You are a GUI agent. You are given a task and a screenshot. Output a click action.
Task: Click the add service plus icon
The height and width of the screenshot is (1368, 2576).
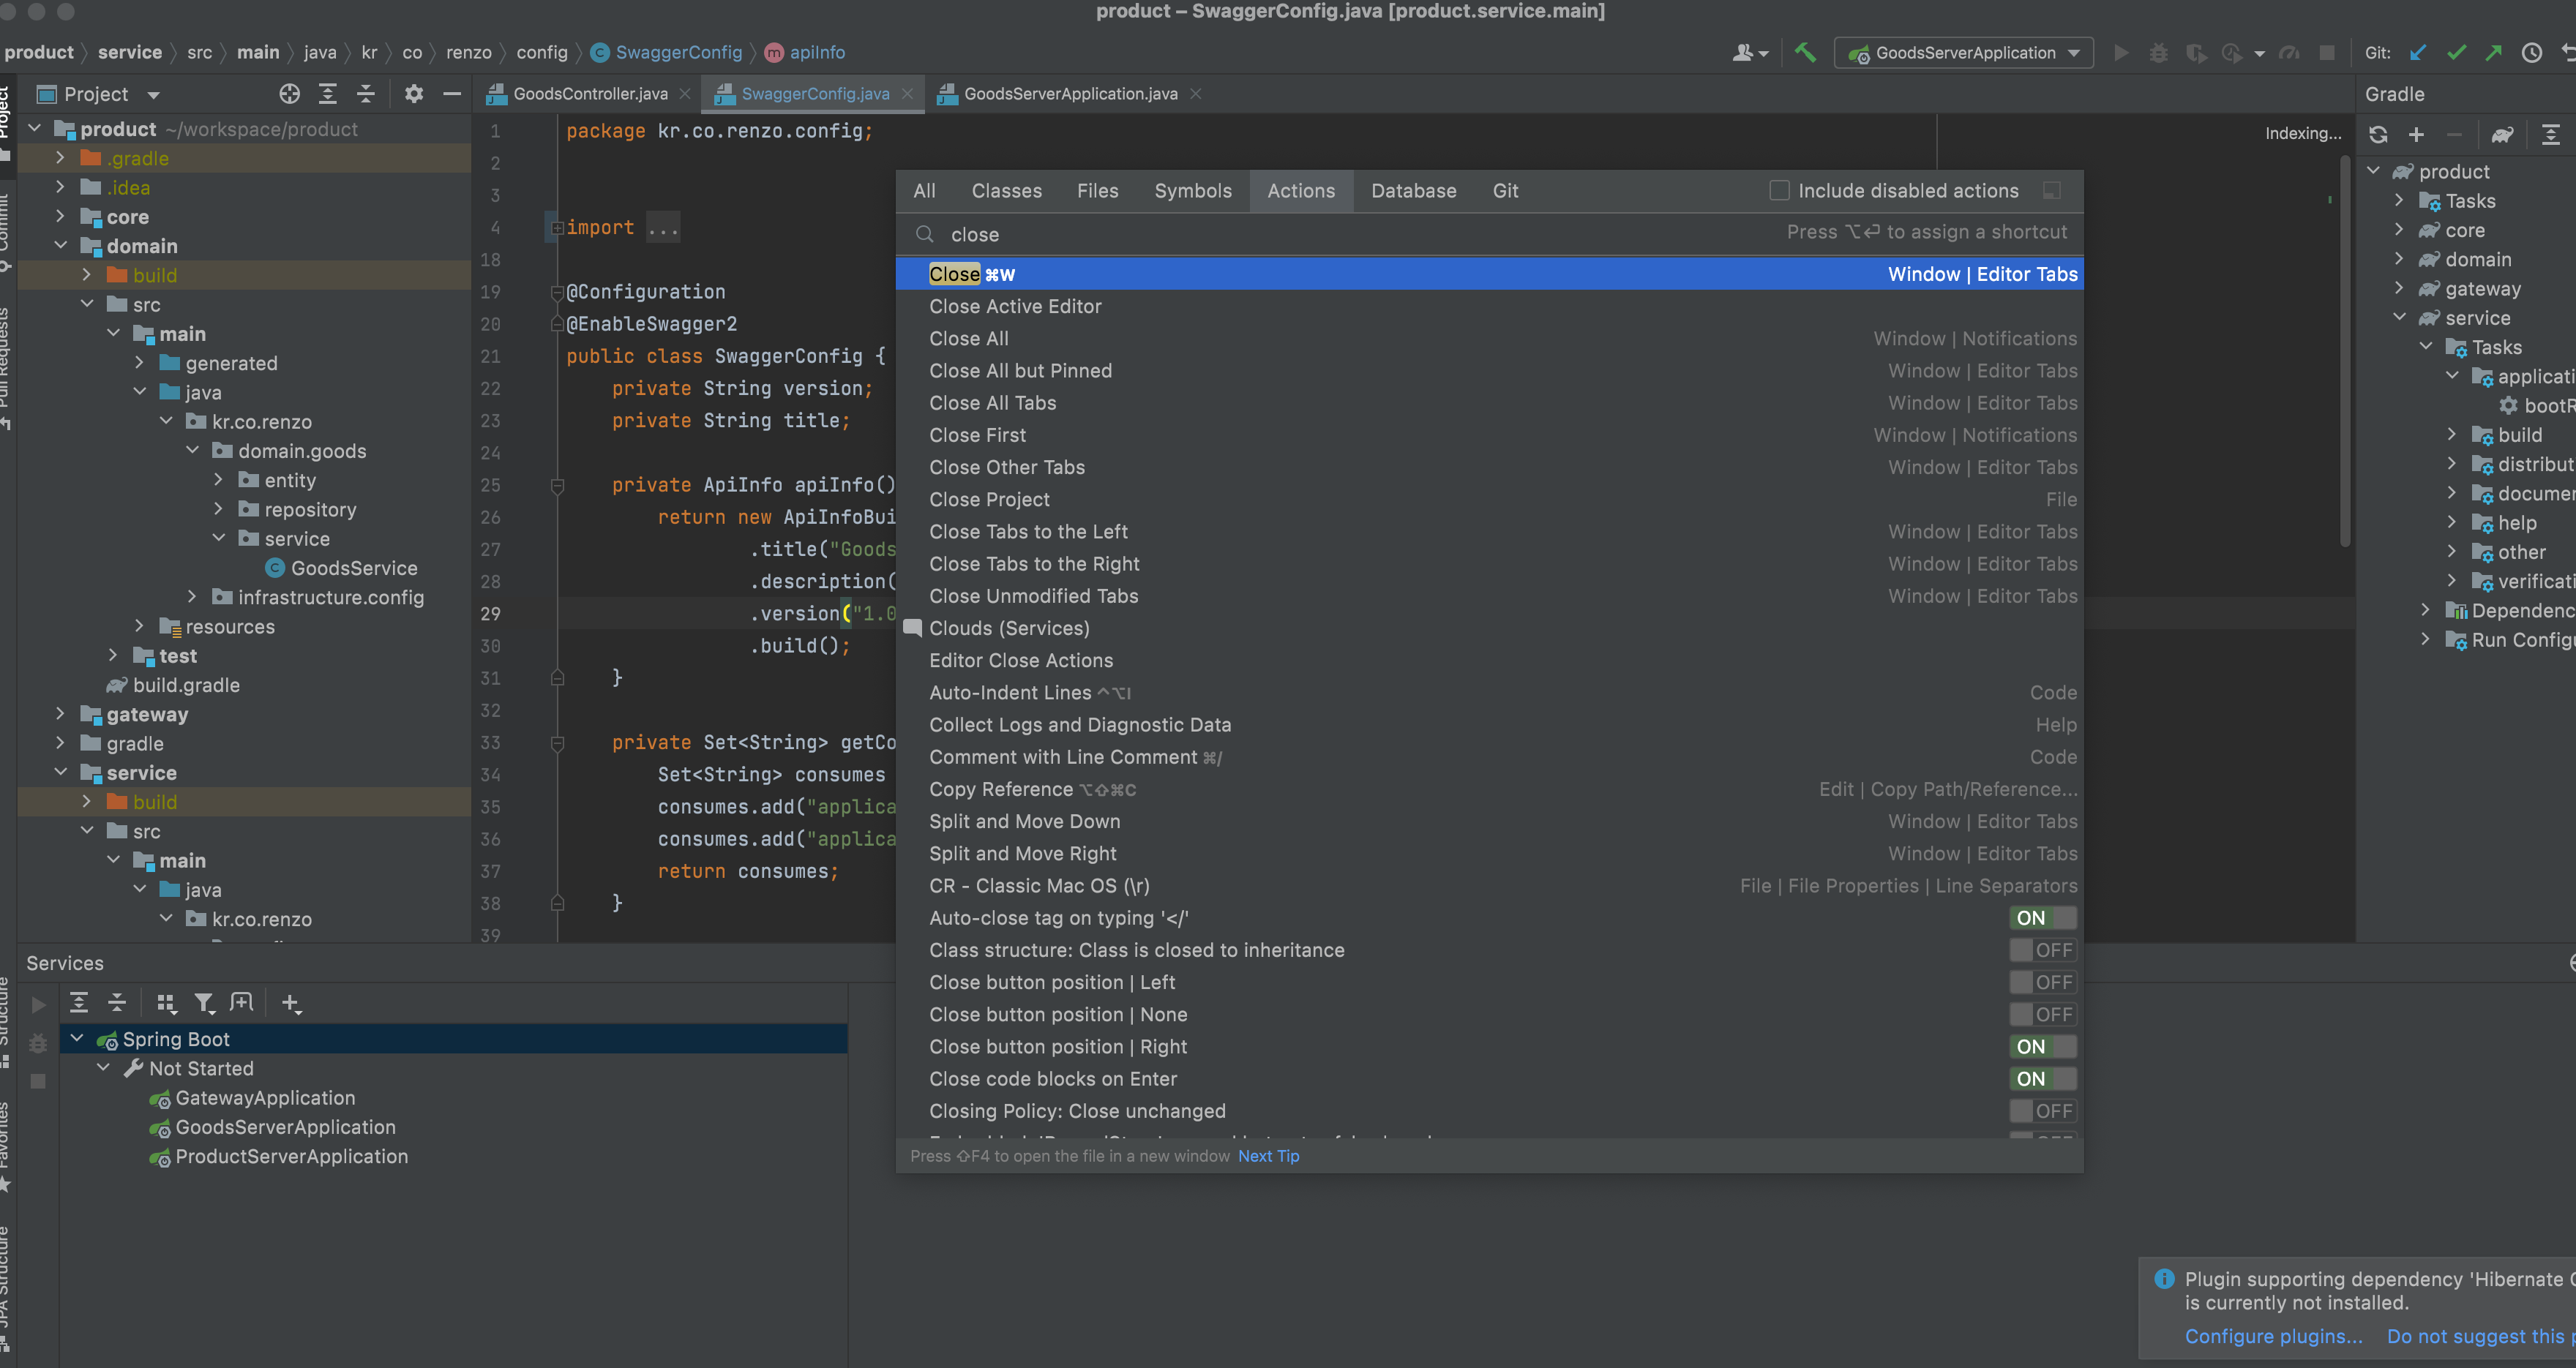pos(290,1002)
